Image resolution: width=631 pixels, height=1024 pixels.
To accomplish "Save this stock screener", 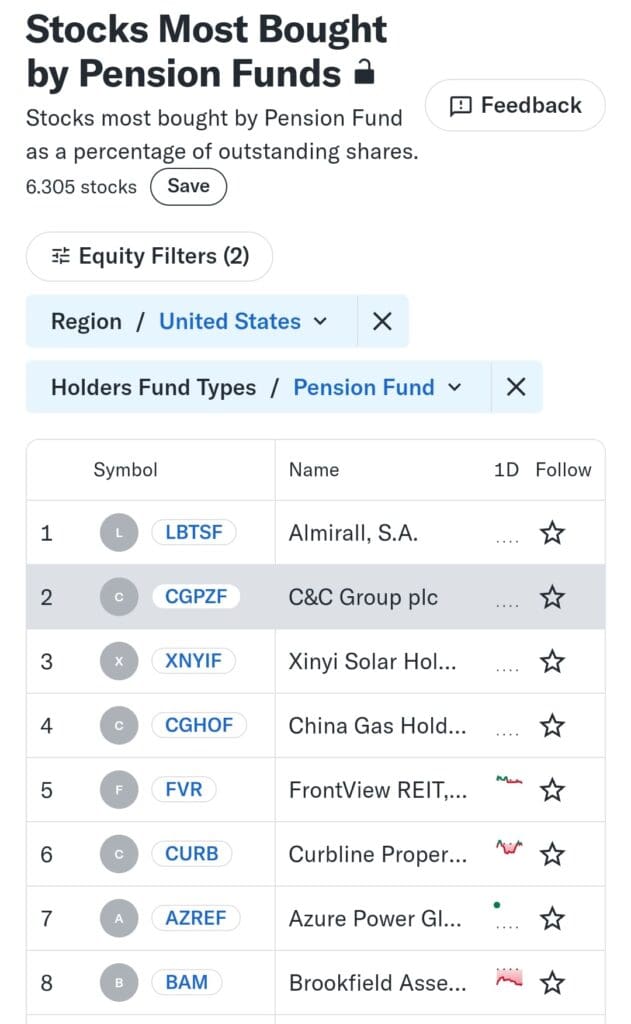I will coord(188,186).
